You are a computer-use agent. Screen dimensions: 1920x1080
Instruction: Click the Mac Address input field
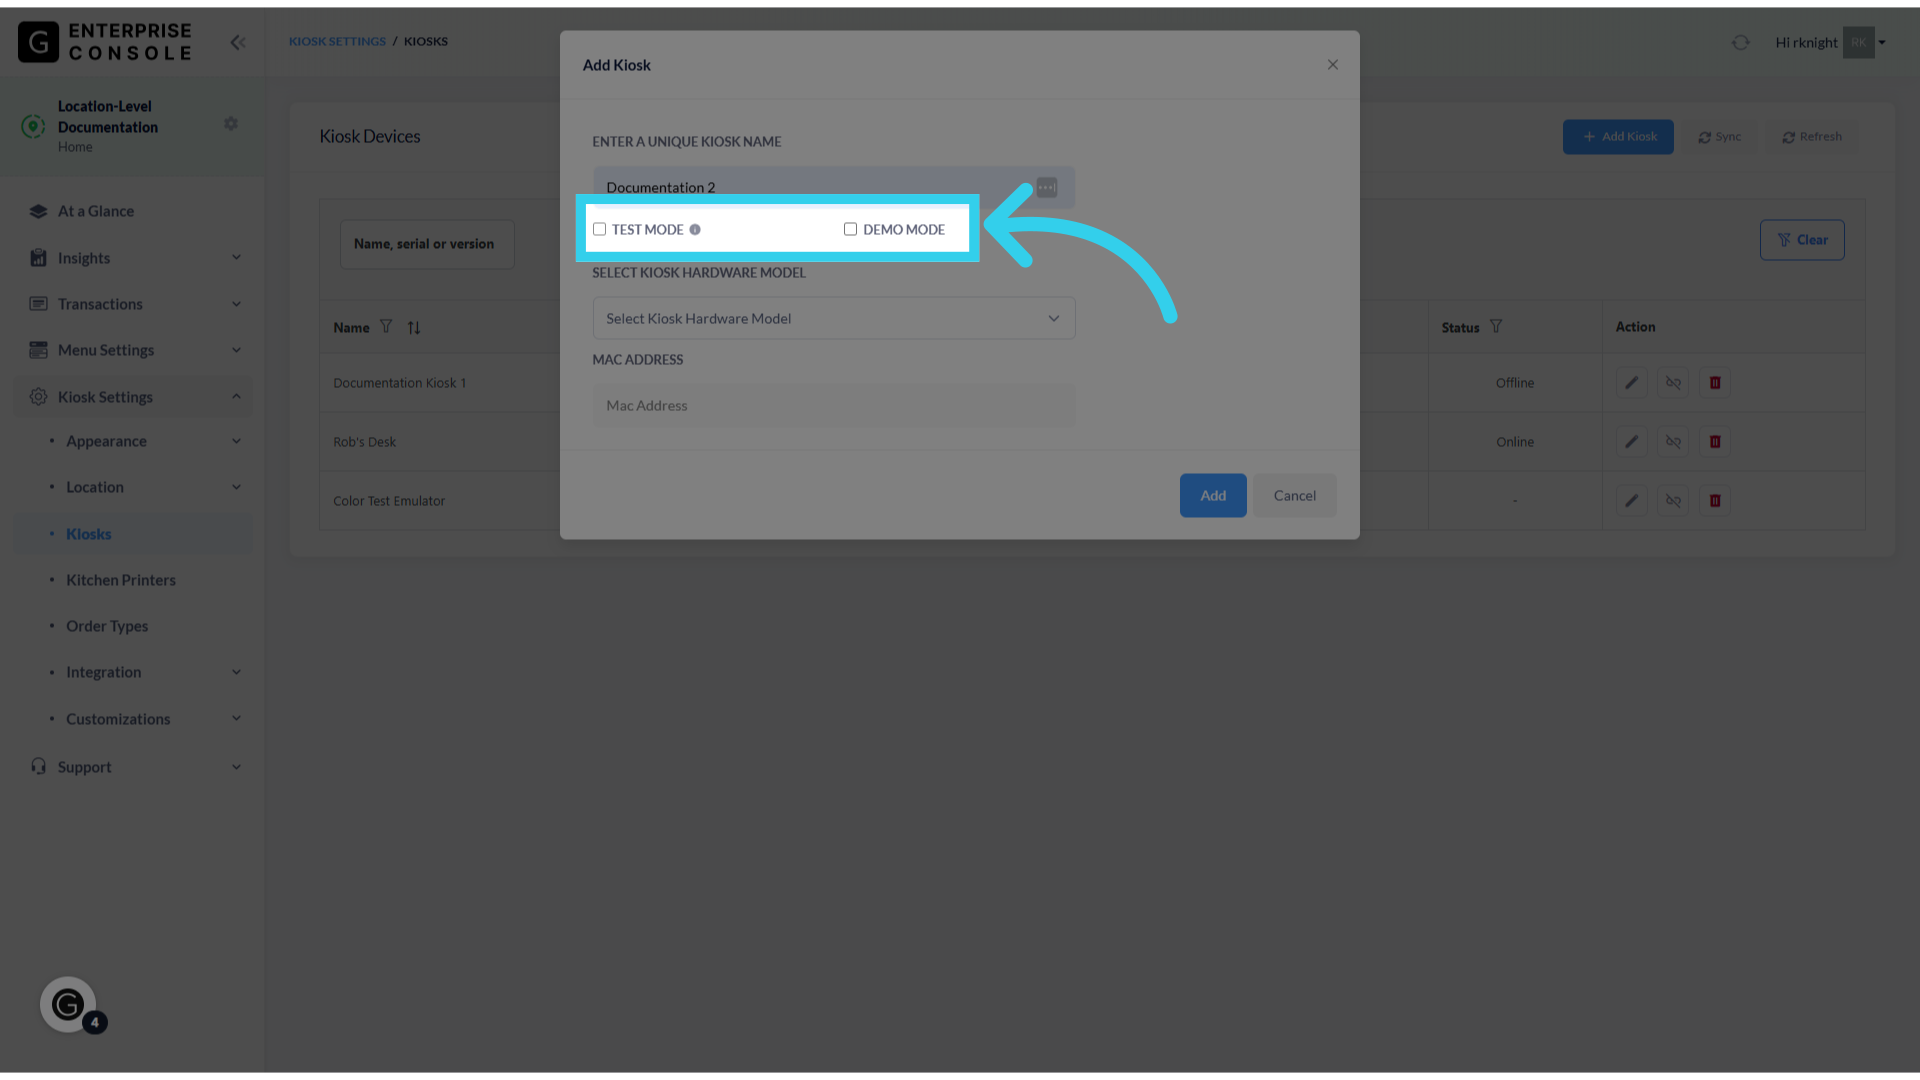(x=833, y=405)
